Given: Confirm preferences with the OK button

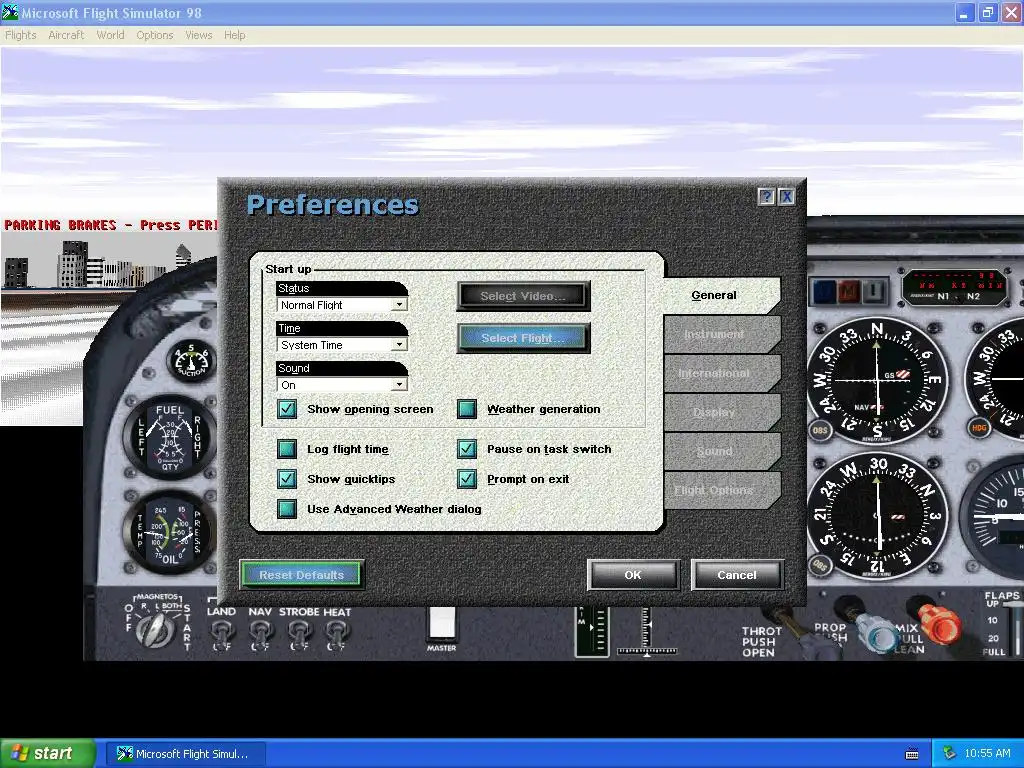Looking at the screenshot, I should click(633, 575).
